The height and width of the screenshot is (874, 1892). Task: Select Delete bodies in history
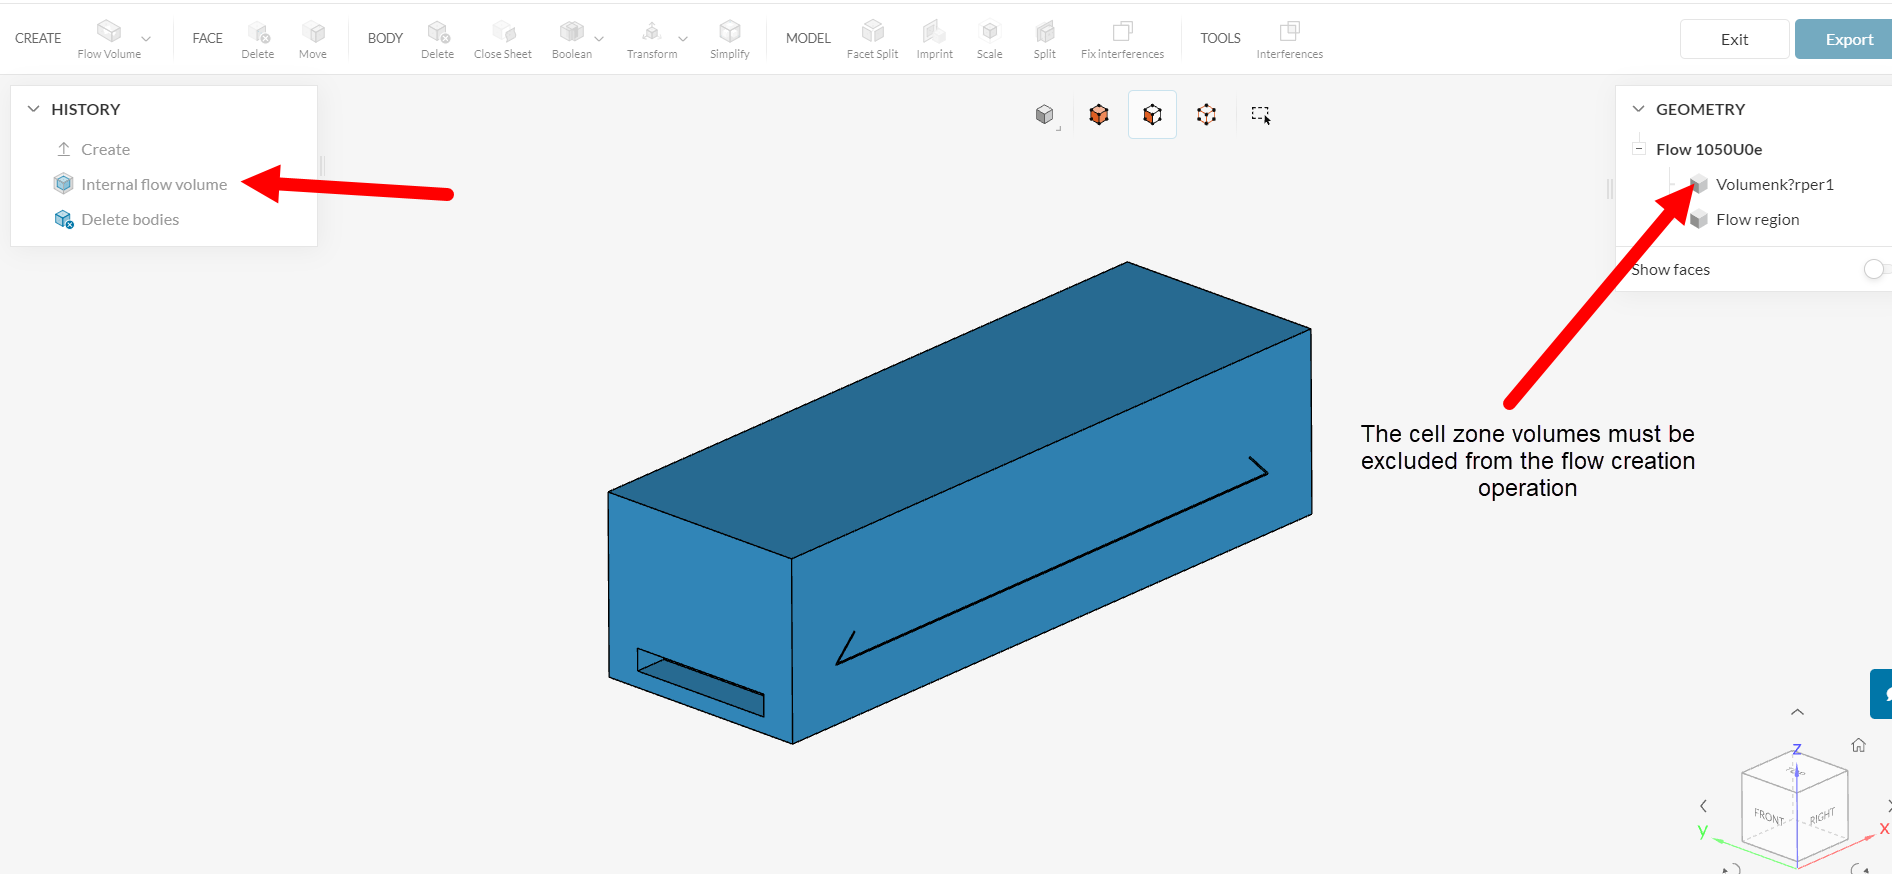(129, 219)
